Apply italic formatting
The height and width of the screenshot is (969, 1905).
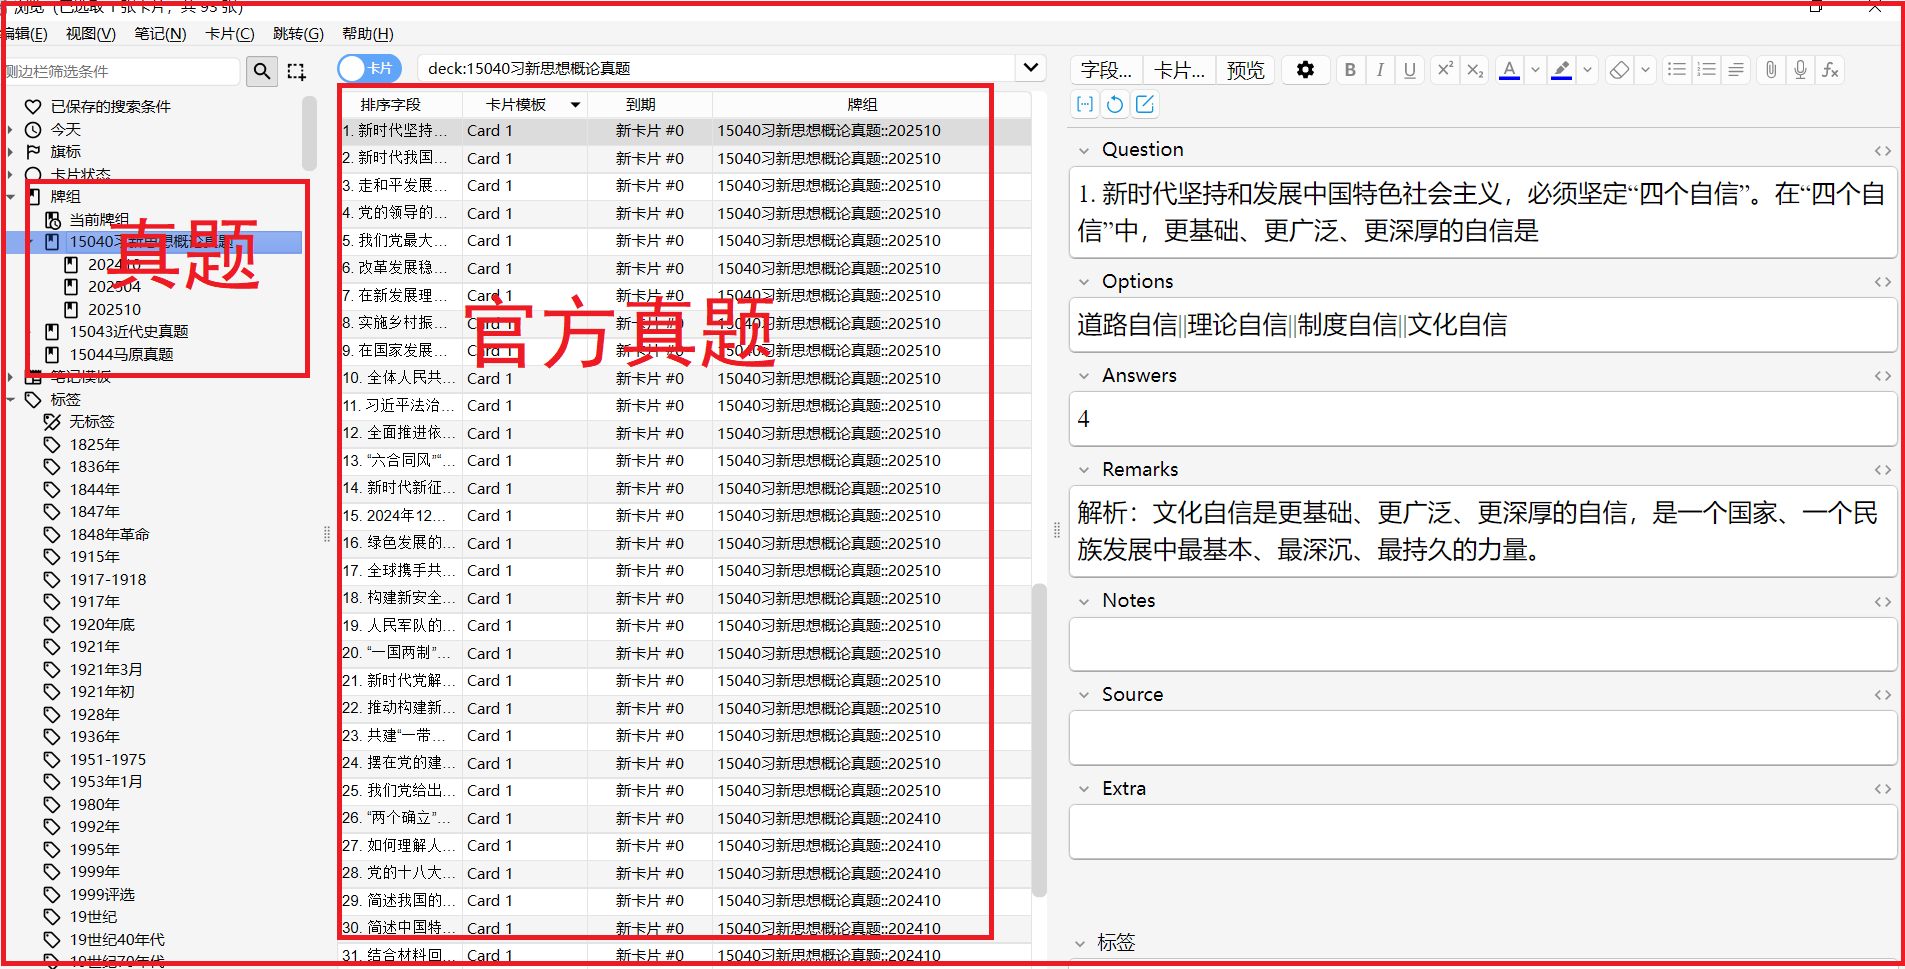pos(1380,70)
